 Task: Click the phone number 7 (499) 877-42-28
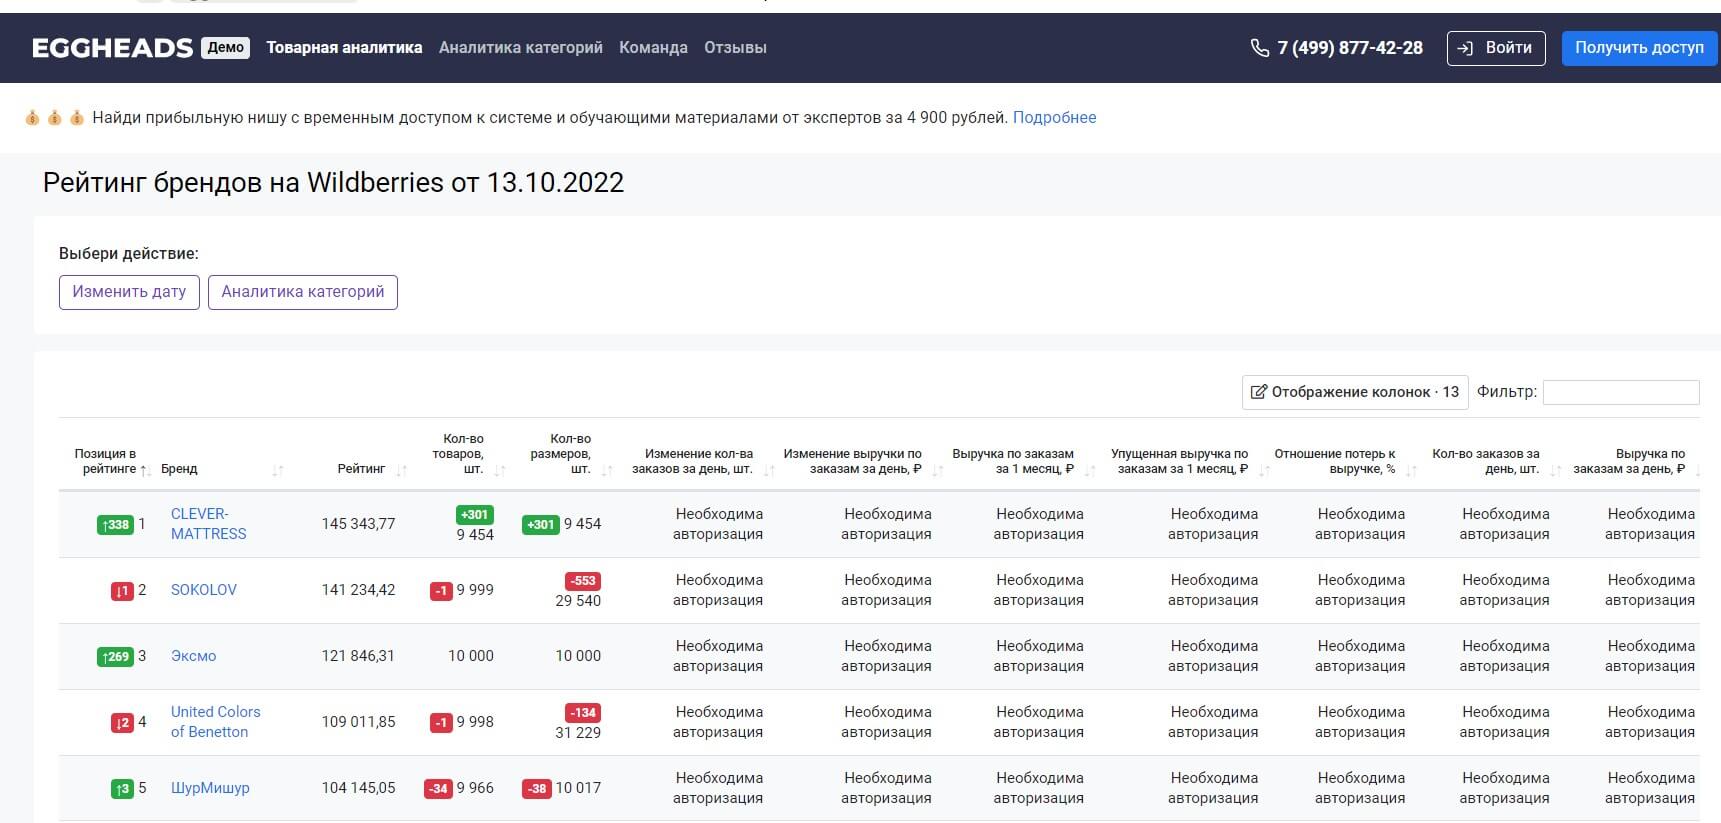pyautogui.click(x=1350, y=48)
